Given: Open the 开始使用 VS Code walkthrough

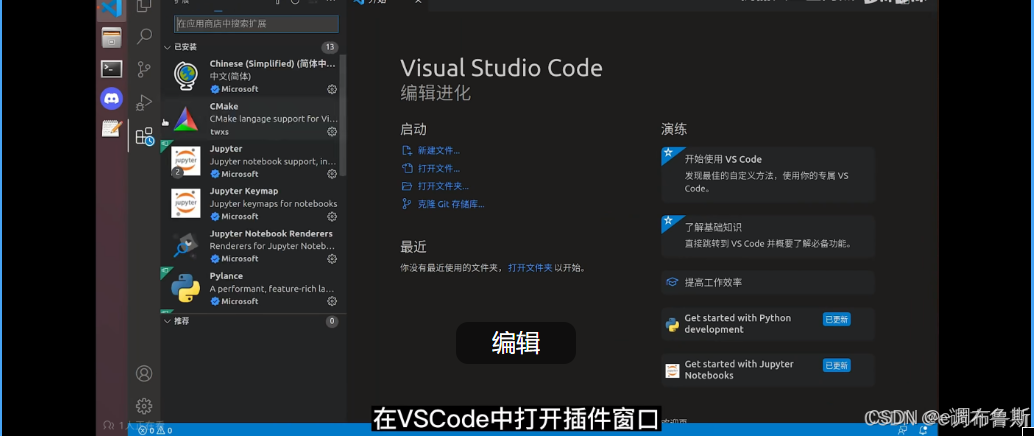Looking at the screenshot, I should pyautogui.click(x=768, y=173).
